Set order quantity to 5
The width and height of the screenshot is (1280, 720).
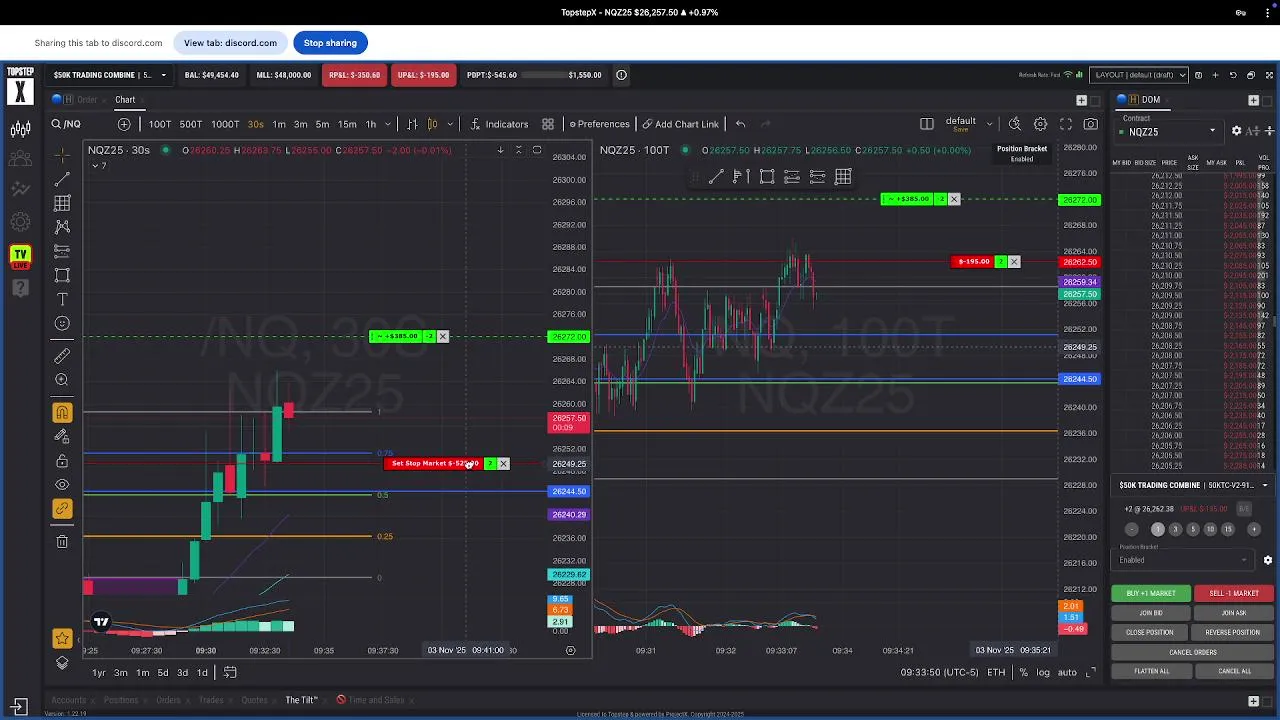(x=1193, y=529)
